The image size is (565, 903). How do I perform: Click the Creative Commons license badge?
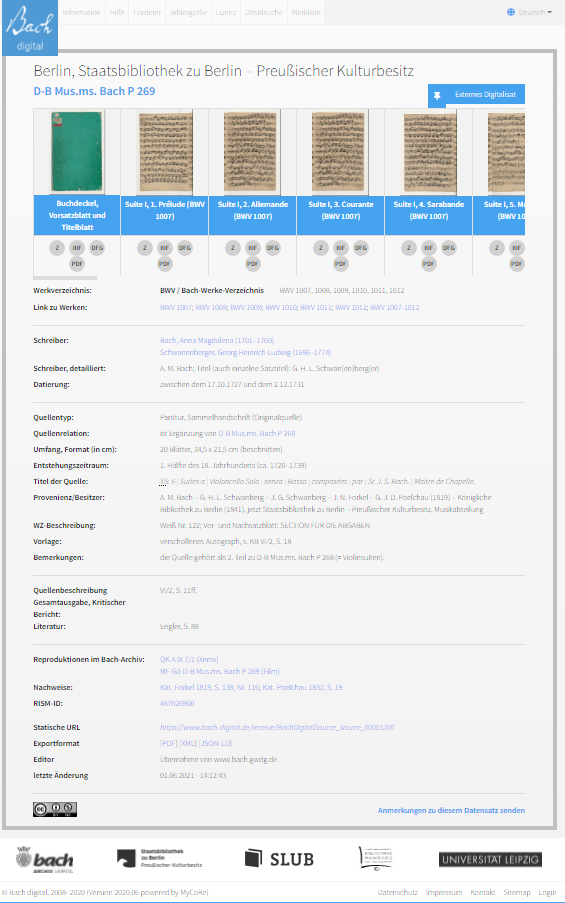(55, 809)
